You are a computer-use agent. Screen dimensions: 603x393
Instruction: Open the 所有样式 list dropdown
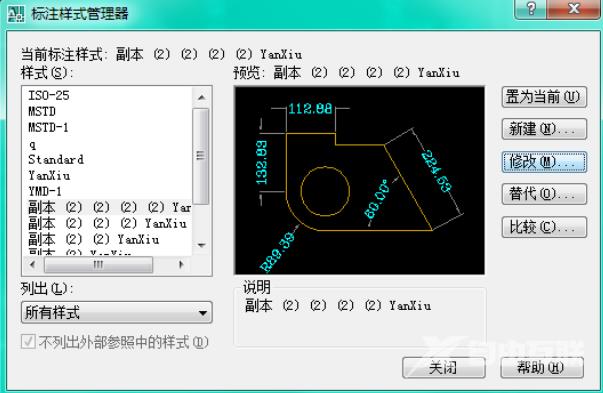[117, 312]
